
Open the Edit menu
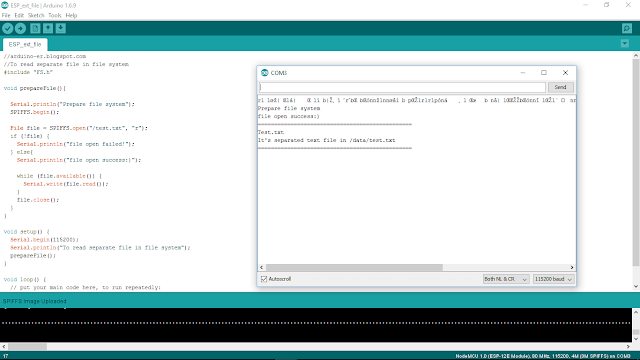click(19, 16)
